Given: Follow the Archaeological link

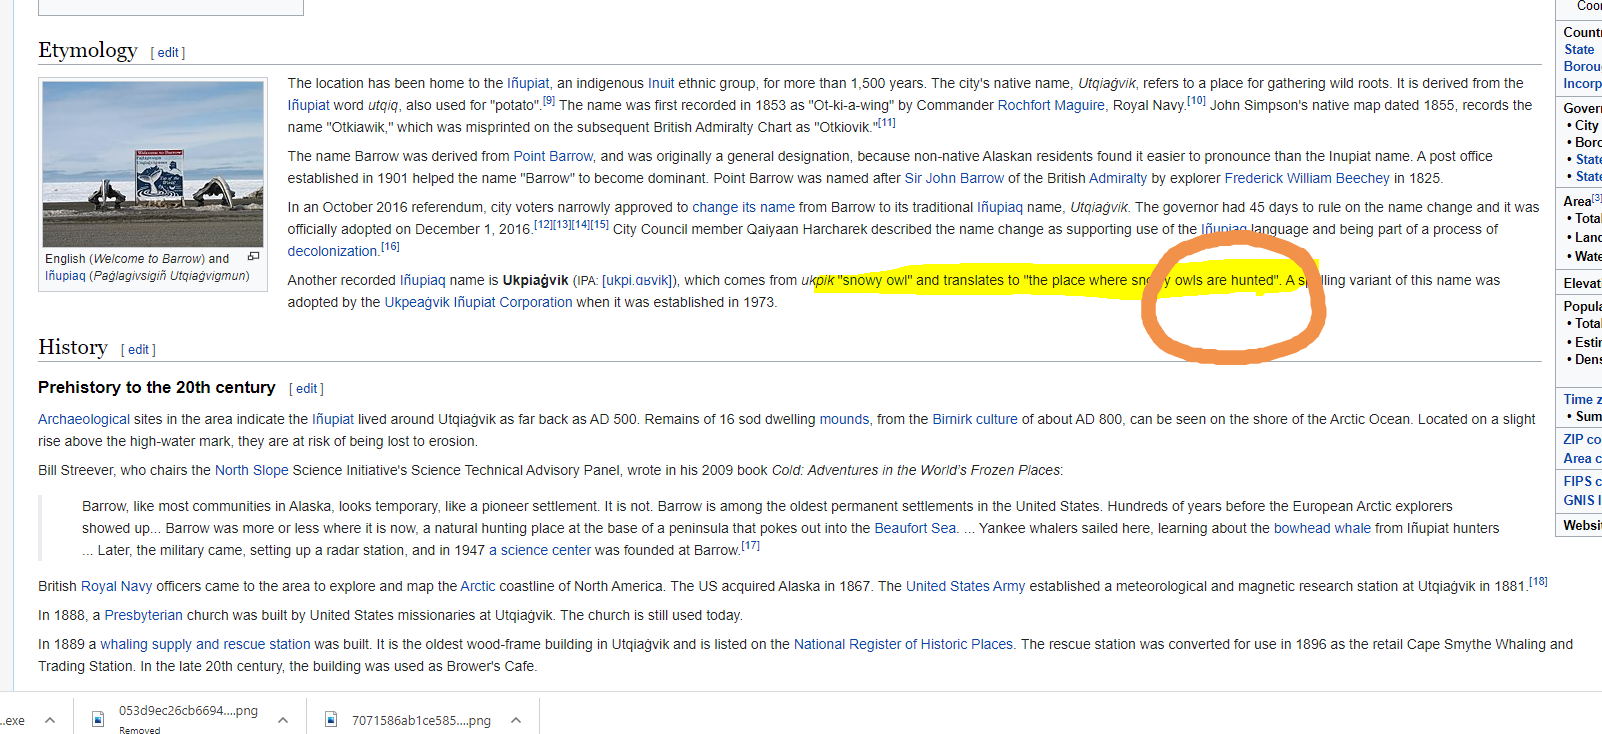Looking at the screenshot, I should (84, 419).
